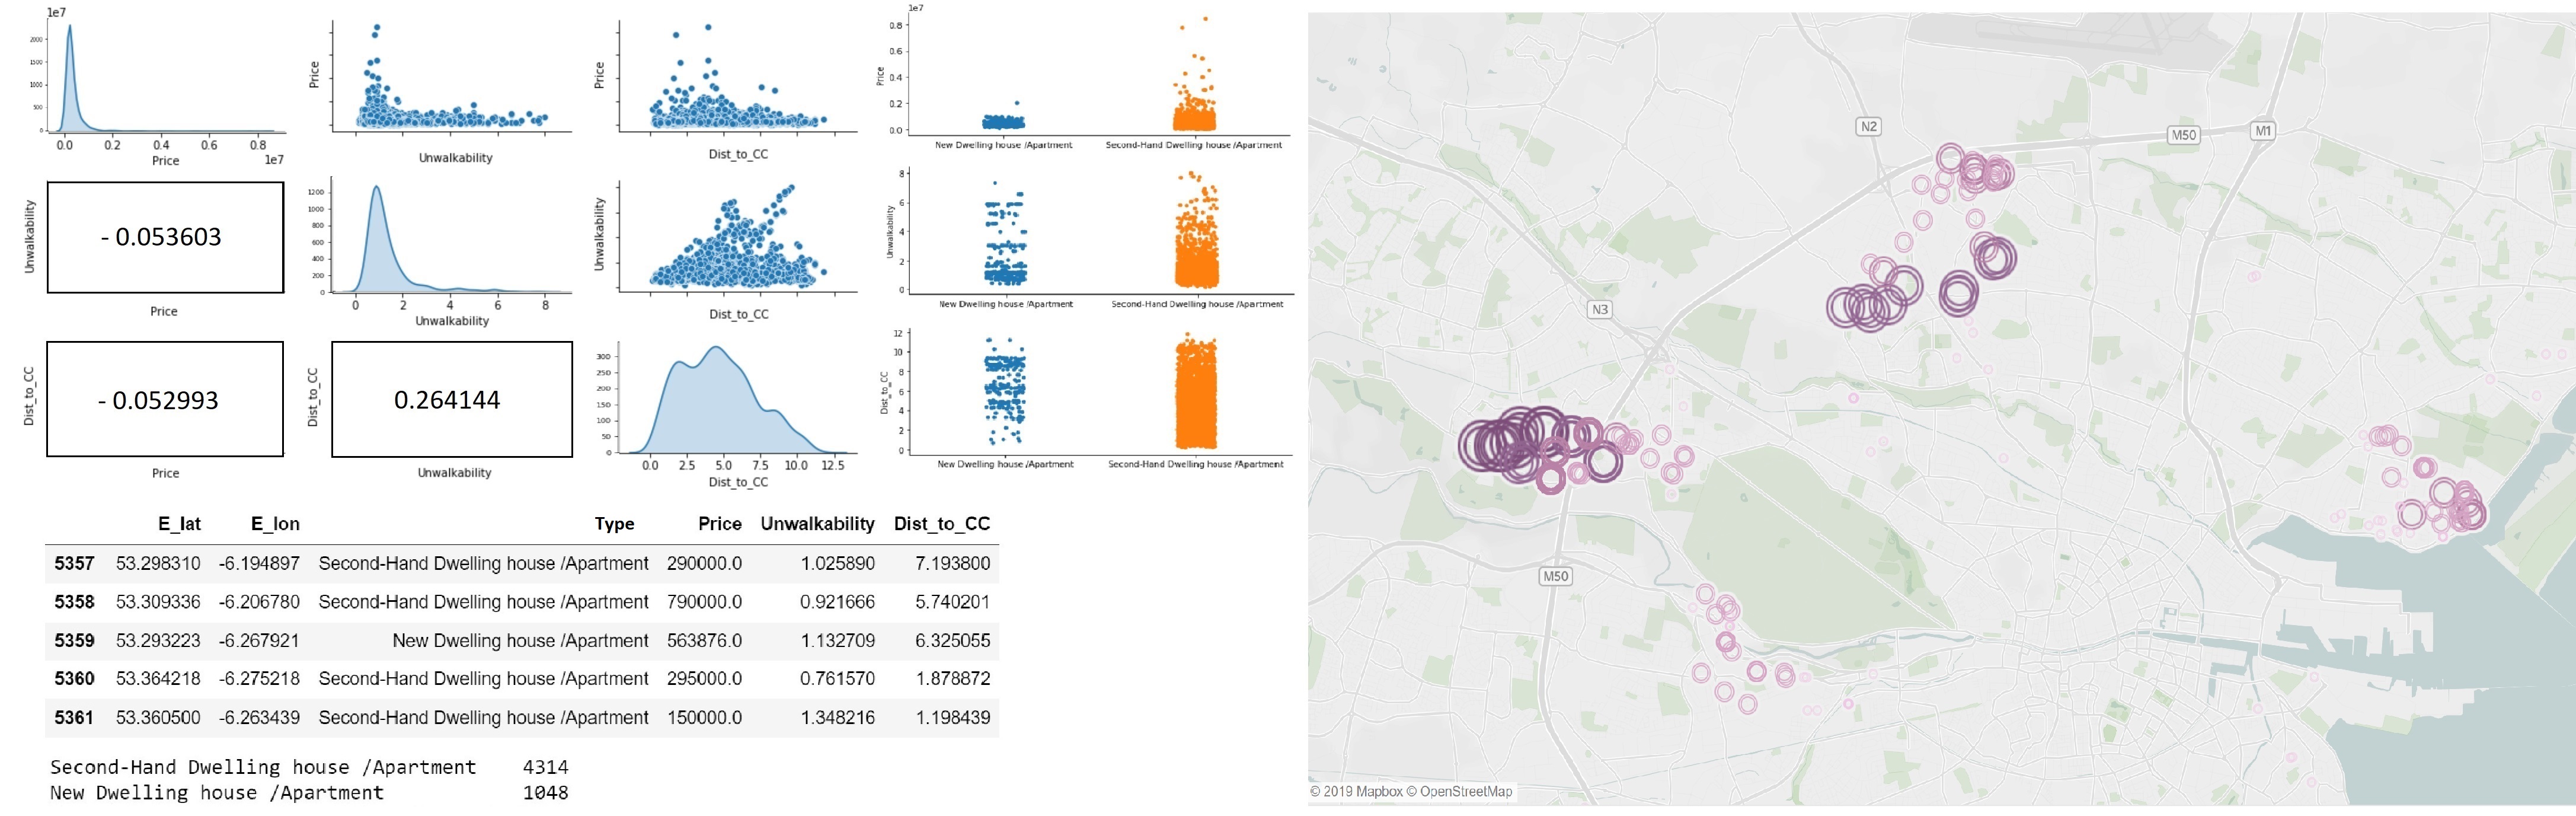Screen dimensions: 2576x816
Task: Click unwalkability cell 1.348216
Action: [837, 718]
